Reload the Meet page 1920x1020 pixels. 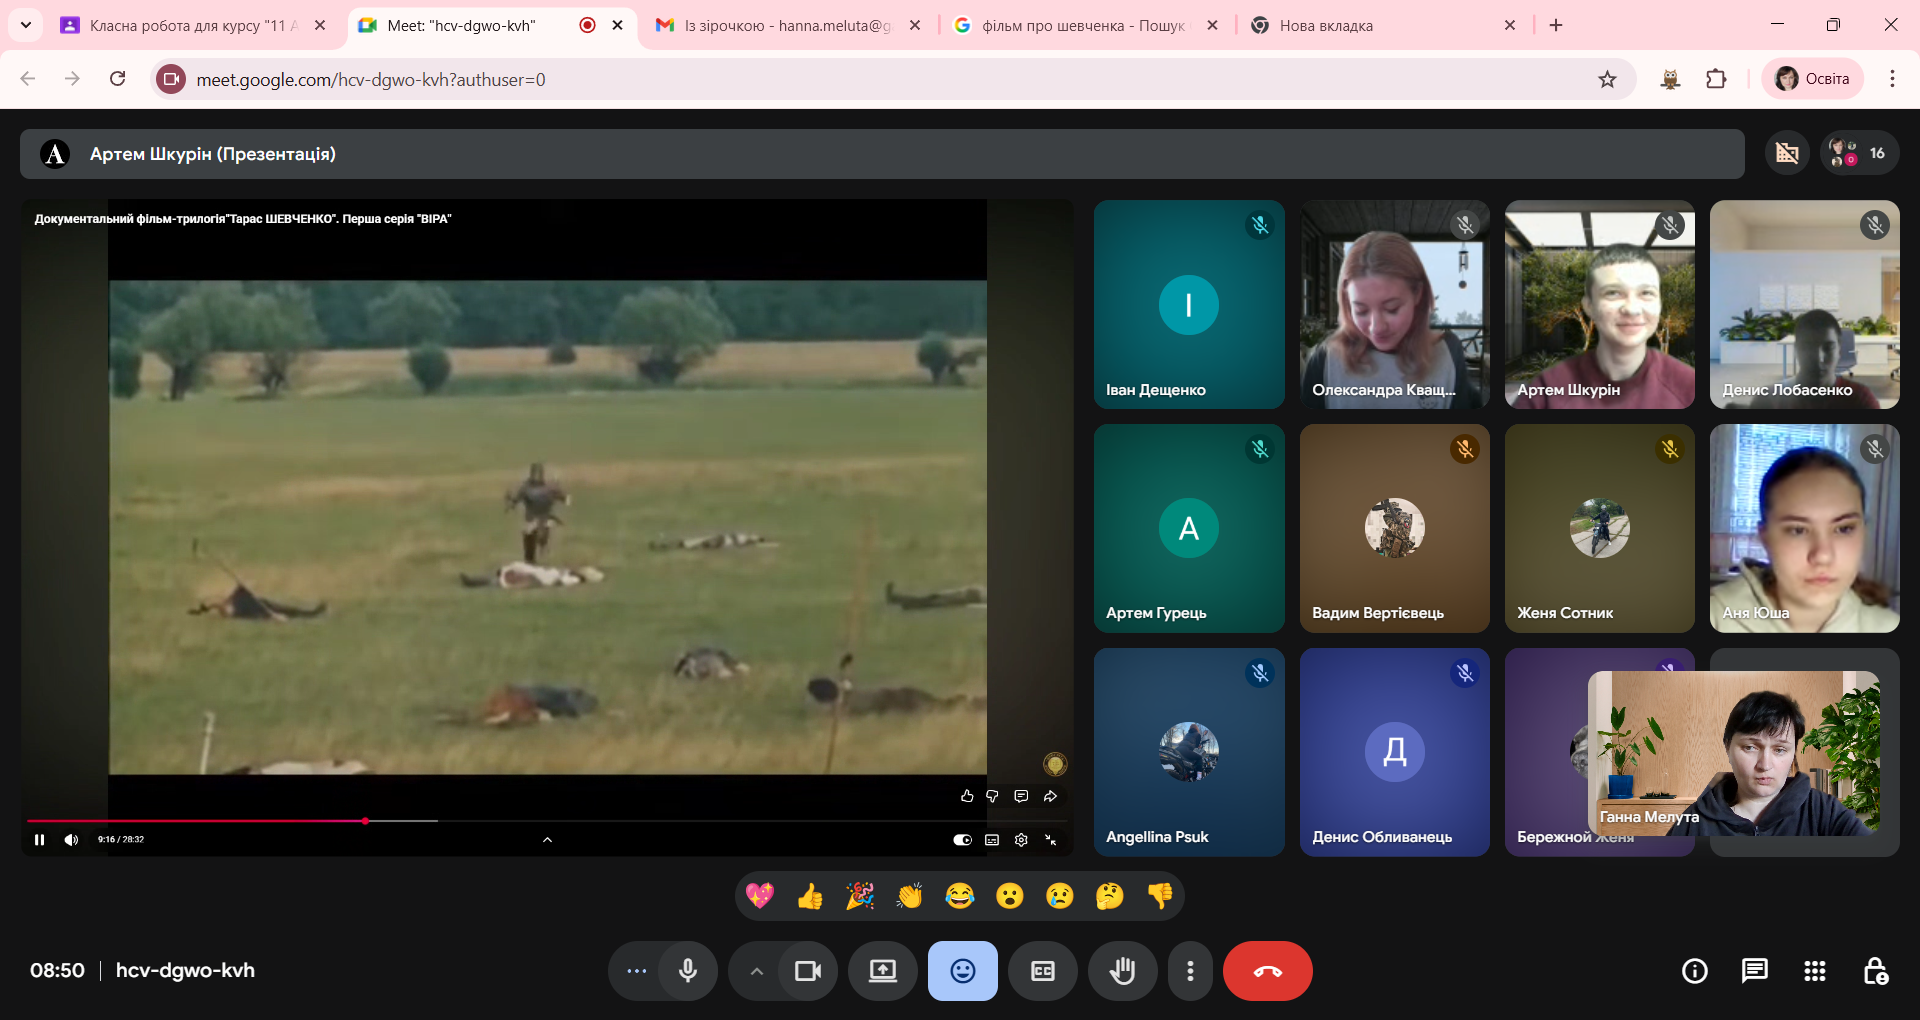pyautogui.click(x=118, y=79)
